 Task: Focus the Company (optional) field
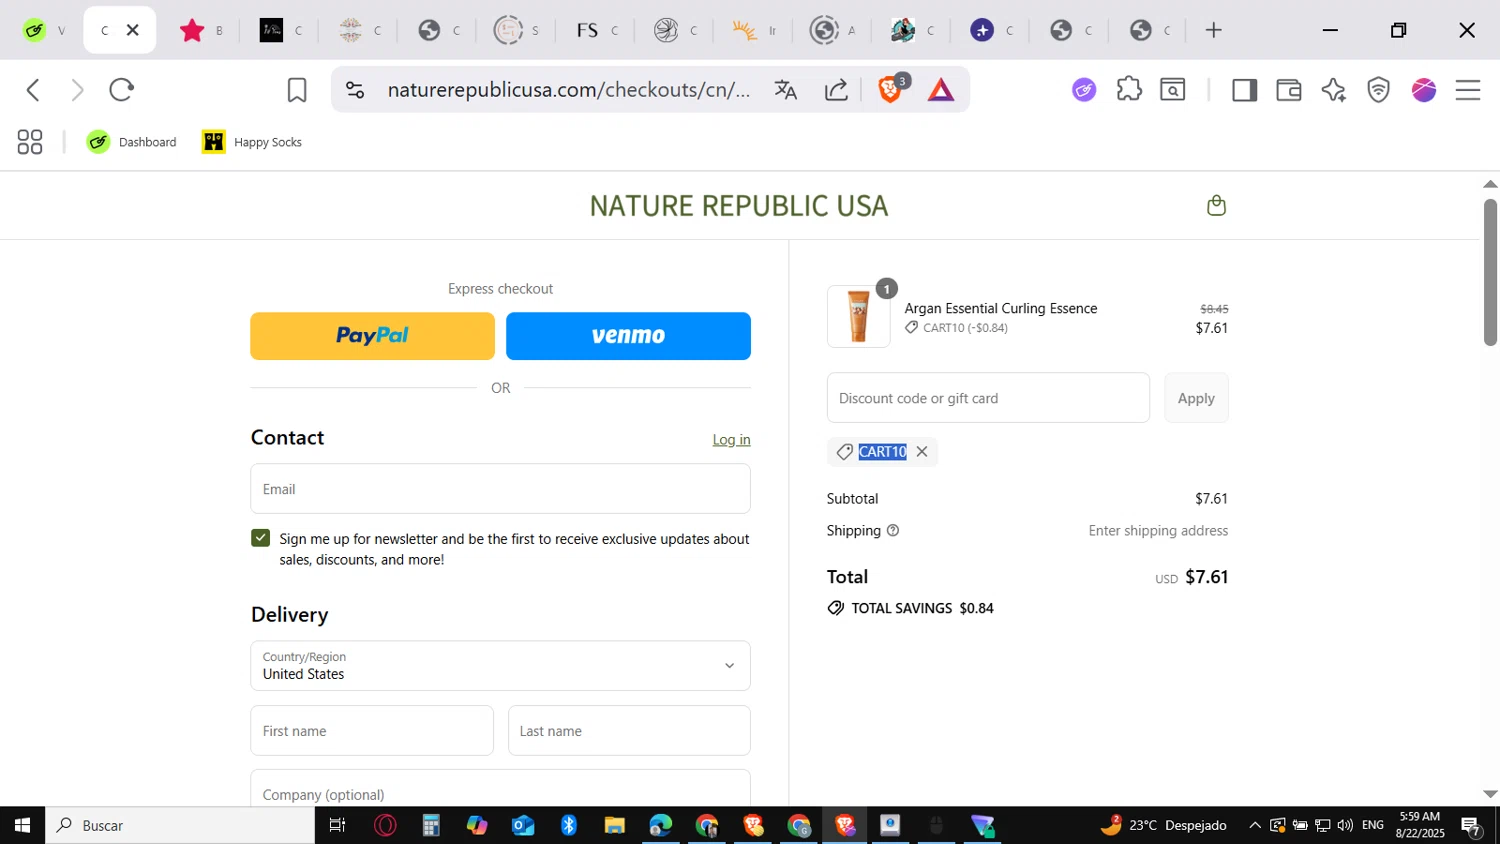(x=500, y=789)
